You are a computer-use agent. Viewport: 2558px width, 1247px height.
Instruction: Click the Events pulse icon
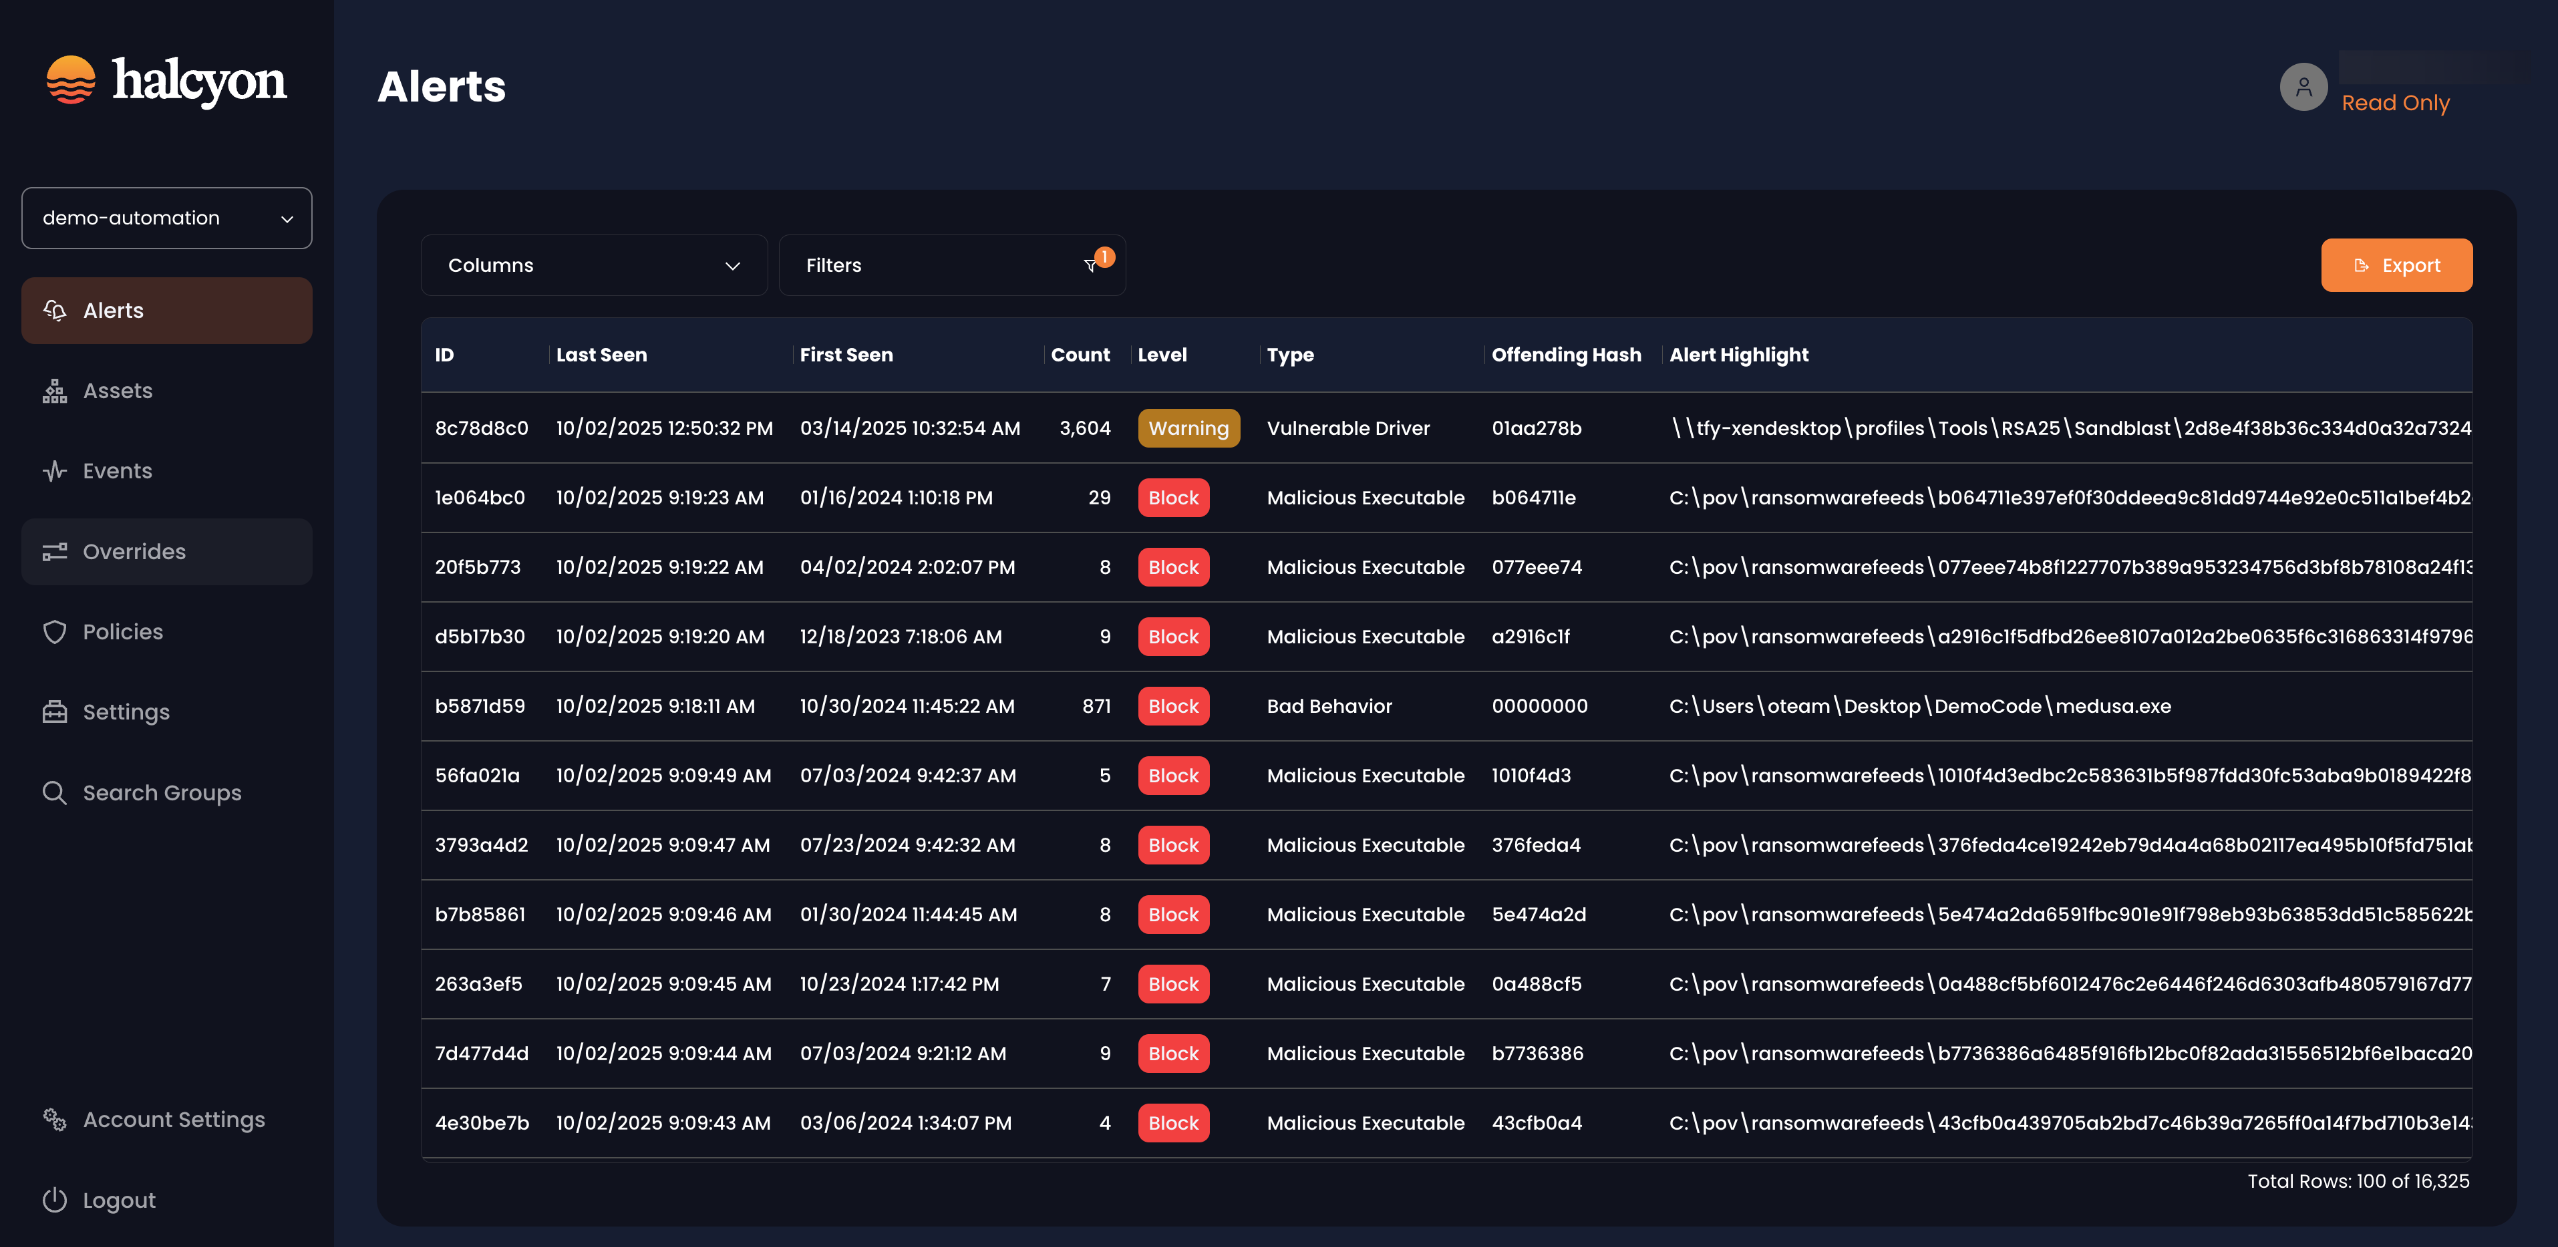point(55,471)
